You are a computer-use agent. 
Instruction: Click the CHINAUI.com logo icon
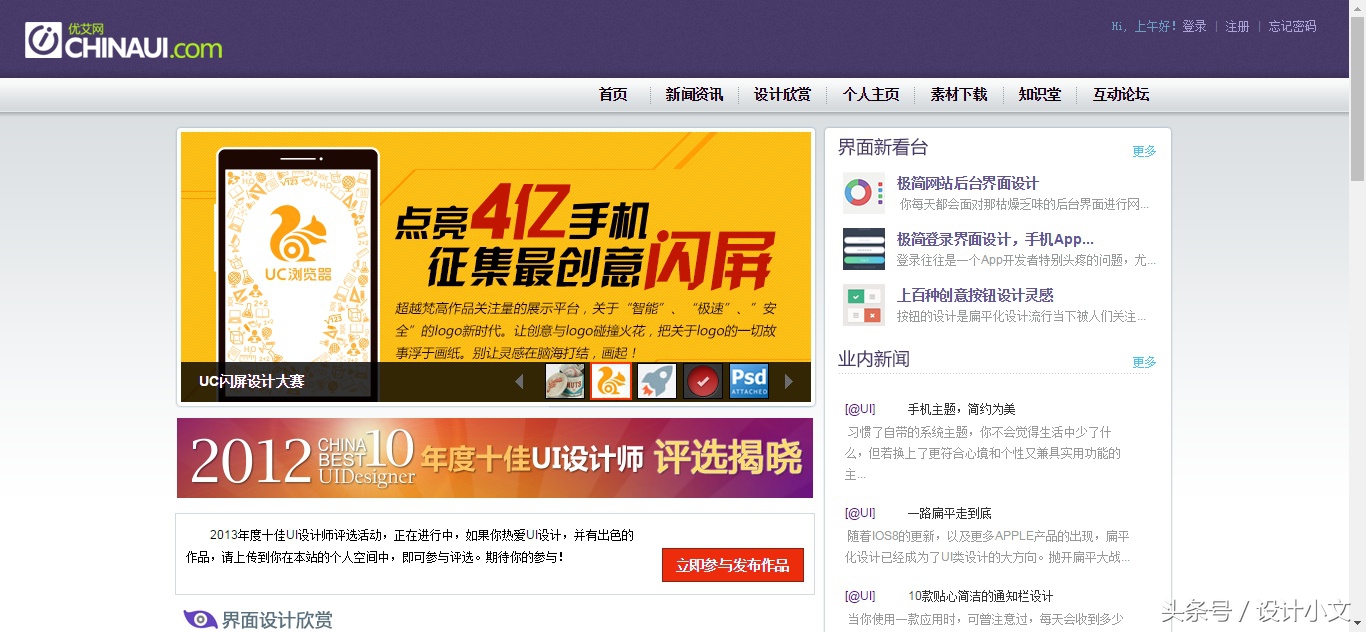click(42, 38)
